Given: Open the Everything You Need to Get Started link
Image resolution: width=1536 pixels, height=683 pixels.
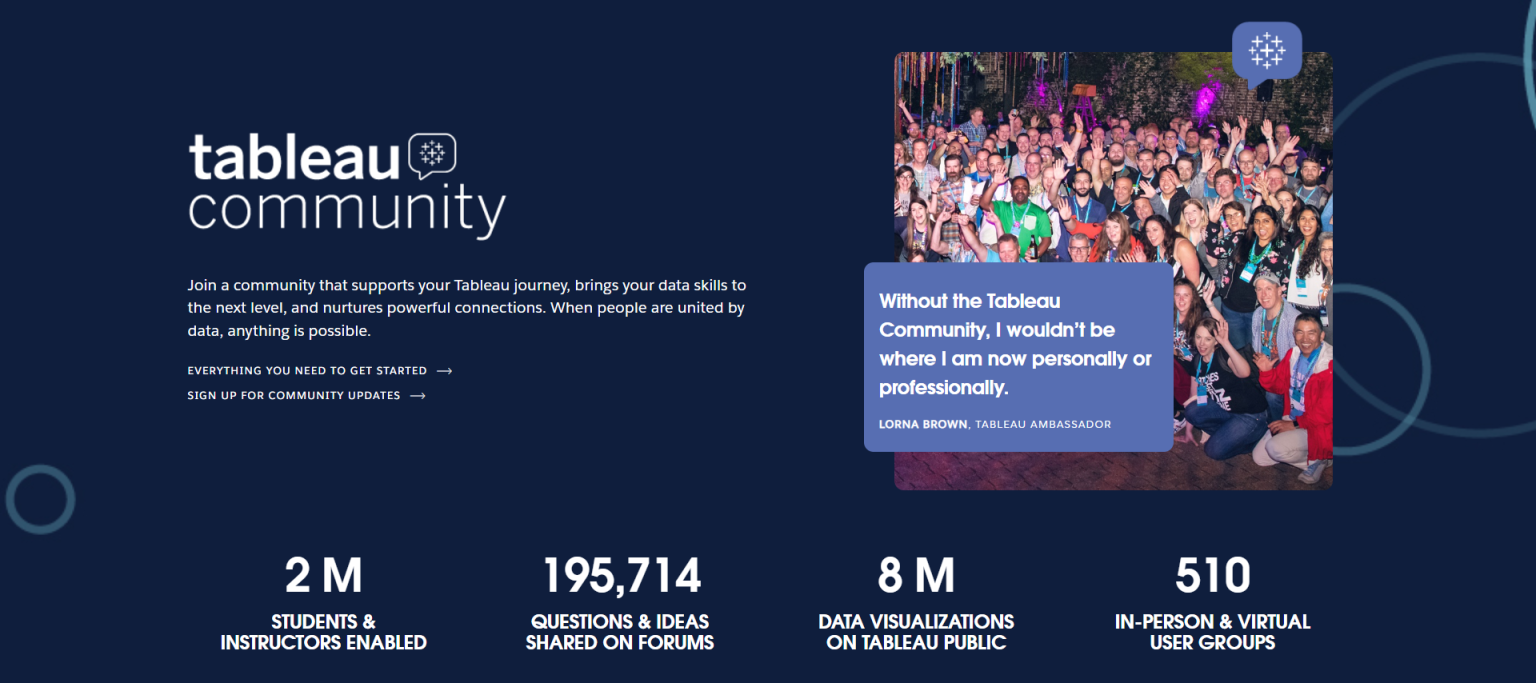Looking at the screenshot, I should coord(307,371).
